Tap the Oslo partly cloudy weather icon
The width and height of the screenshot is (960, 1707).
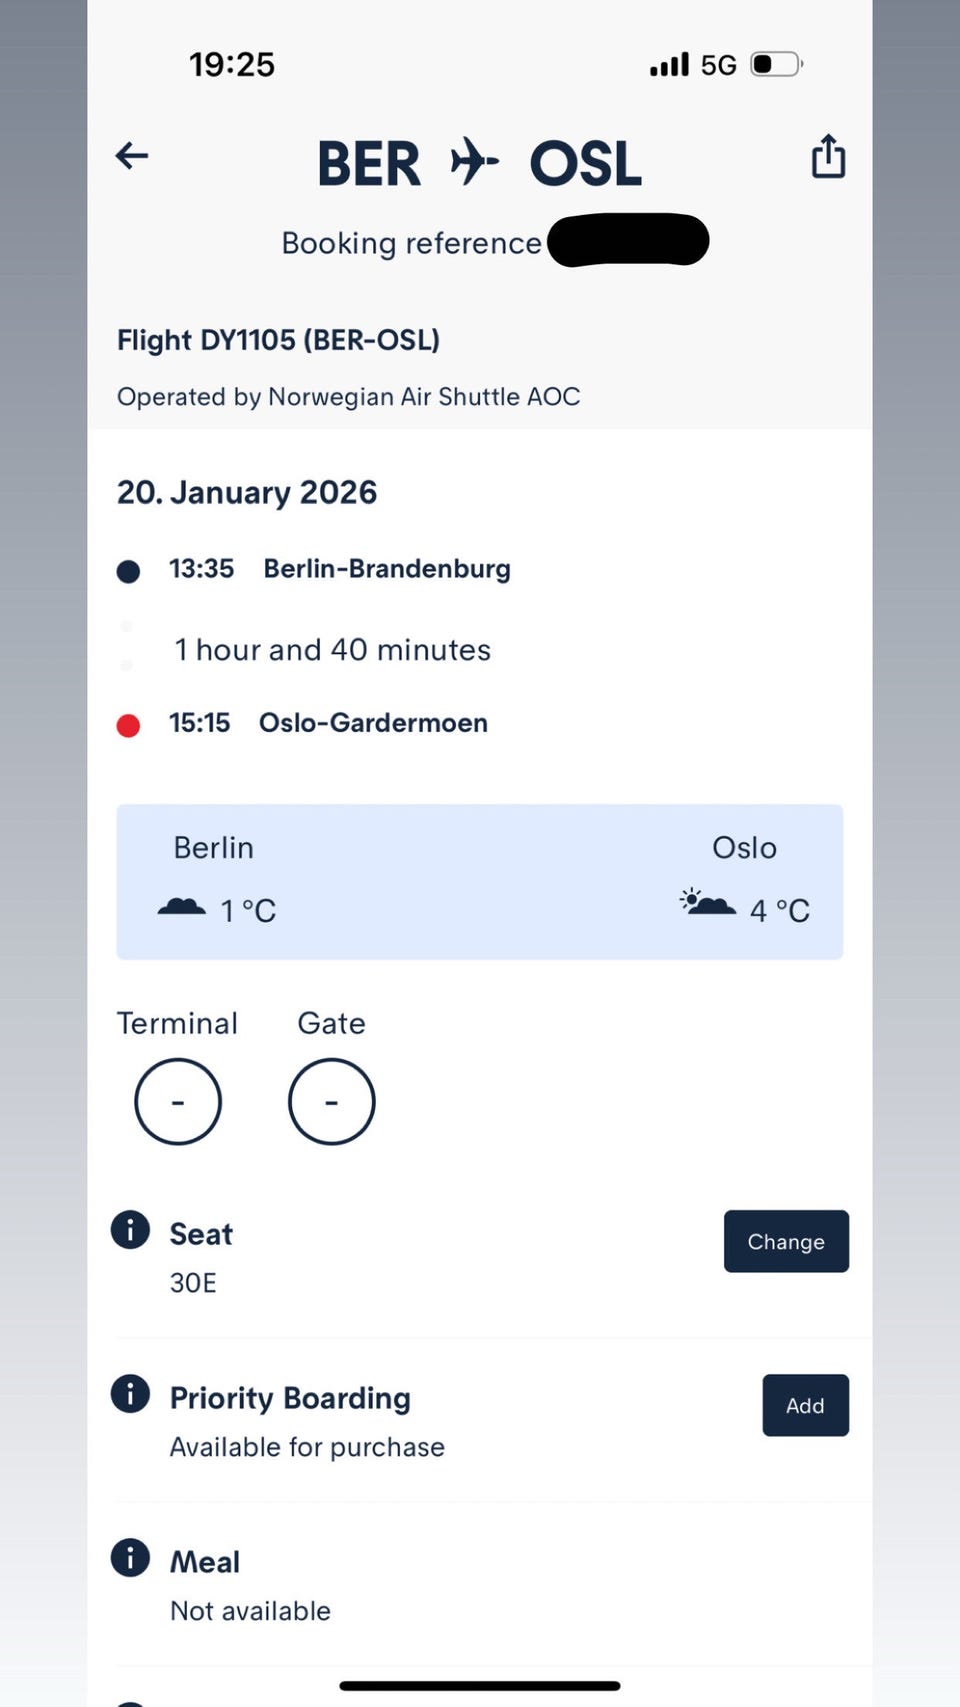(x=707, y=902)
